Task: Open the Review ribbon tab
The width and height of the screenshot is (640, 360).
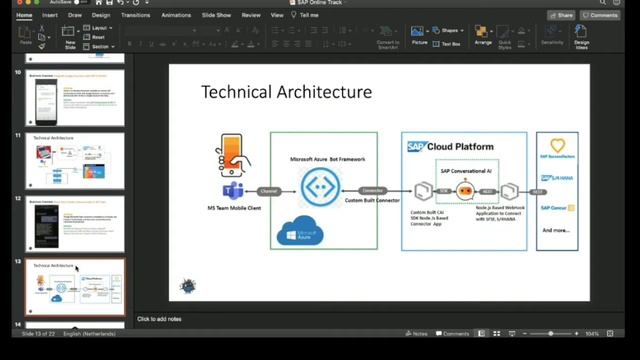Action: tap(251, 15)
